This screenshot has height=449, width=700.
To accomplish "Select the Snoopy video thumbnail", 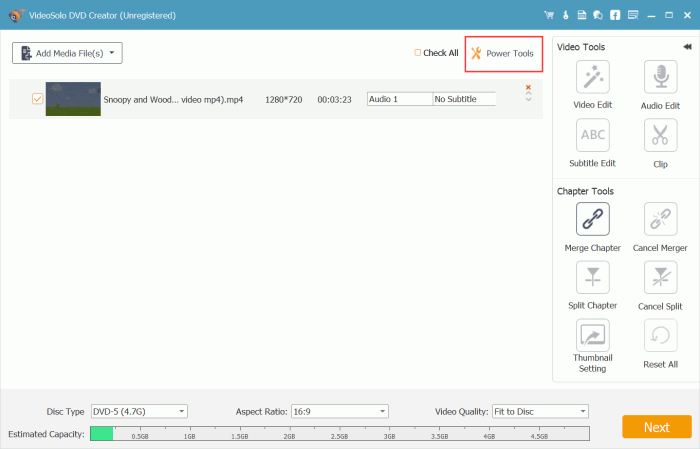I will pyautogui.click(x=73, y=99).
